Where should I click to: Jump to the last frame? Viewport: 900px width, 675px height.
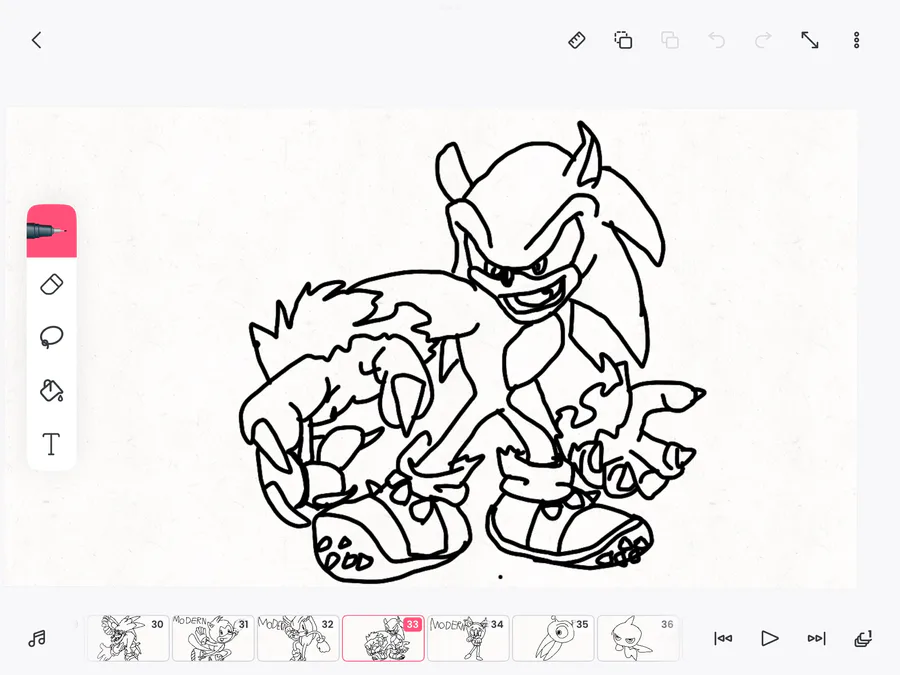(816, 638)
